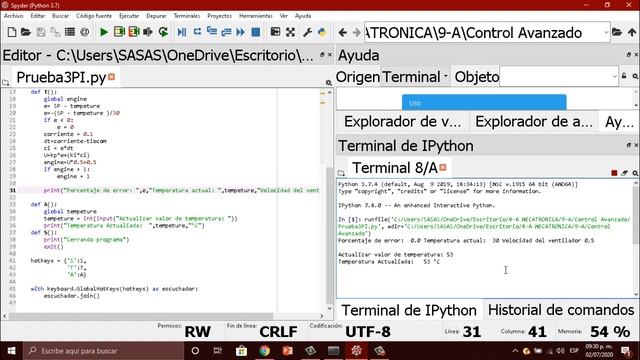
Task: Switch to Historial de comandos tab
Action: click(561, 310)
